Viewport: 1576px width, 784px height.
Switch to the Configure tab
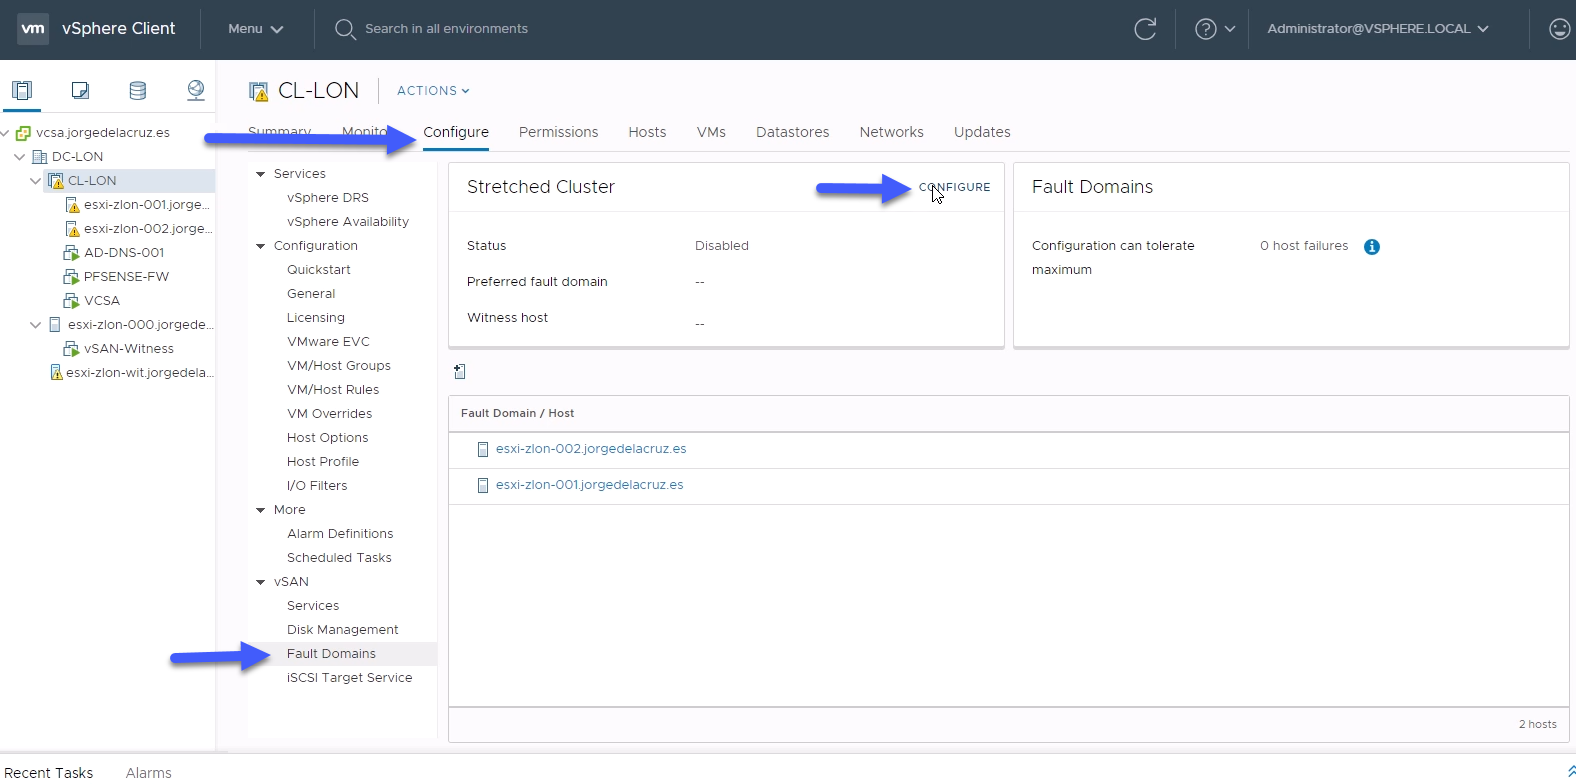[x=456, y=132]
